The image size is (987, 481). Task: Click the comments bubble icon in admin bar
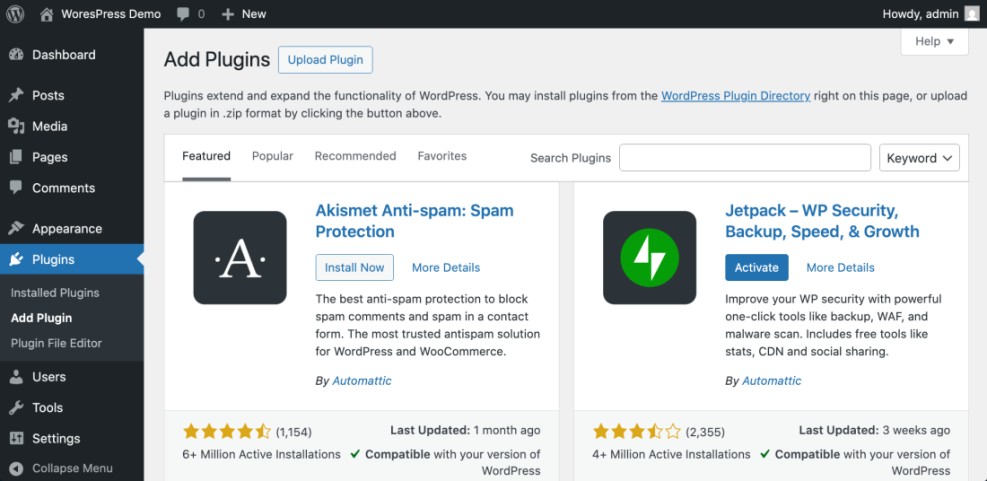pyautogui.click(x=182, y=14)
